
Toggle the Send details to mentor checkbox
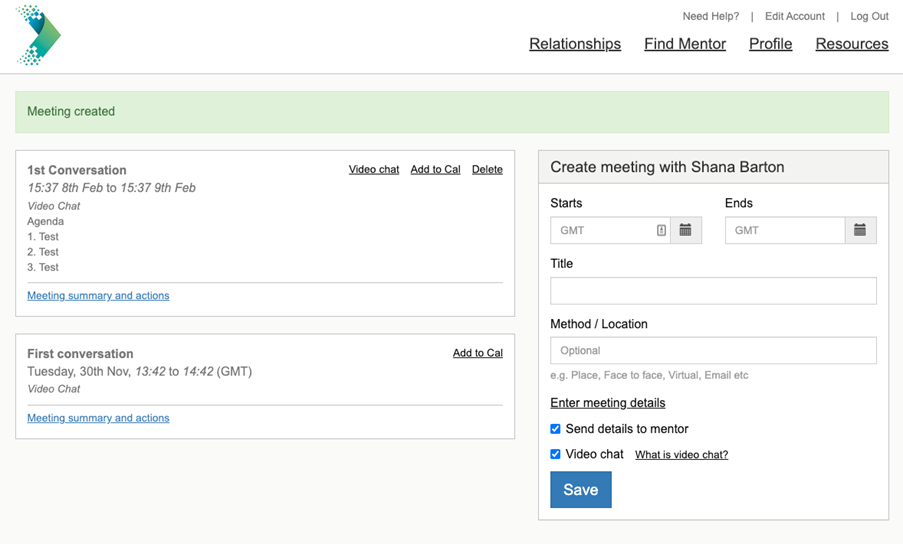coord(555,429)
